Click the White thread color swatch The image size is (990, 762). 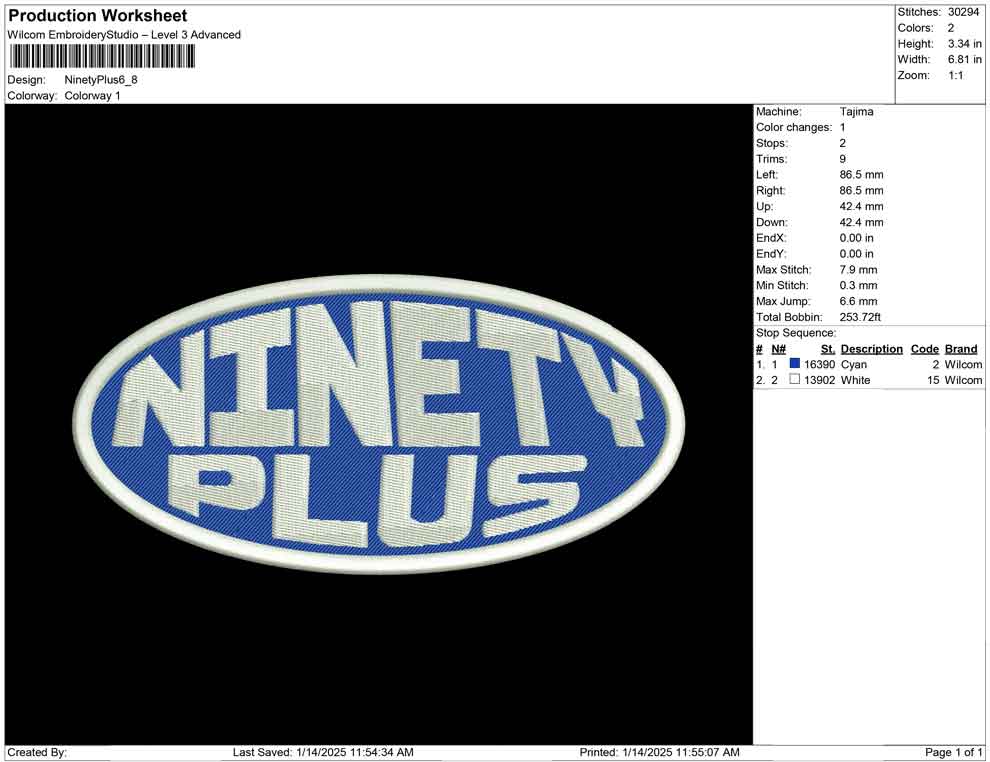796,381
